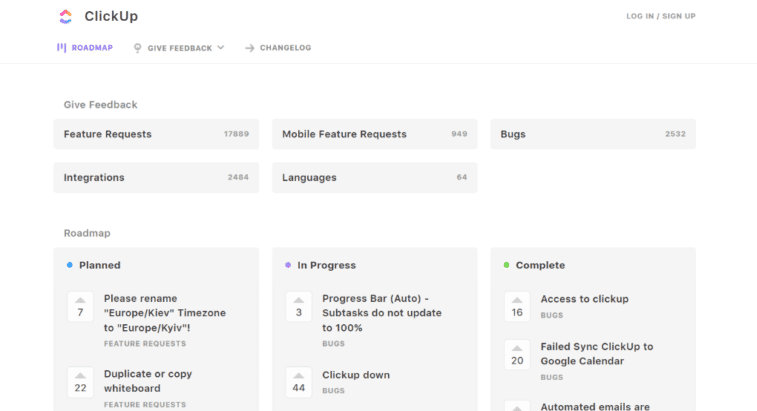This screenshot has height=411, width=757.
Task: Click FEATURE REQUESTS tag under whiteboard post
Action: (x=145, y=405)
